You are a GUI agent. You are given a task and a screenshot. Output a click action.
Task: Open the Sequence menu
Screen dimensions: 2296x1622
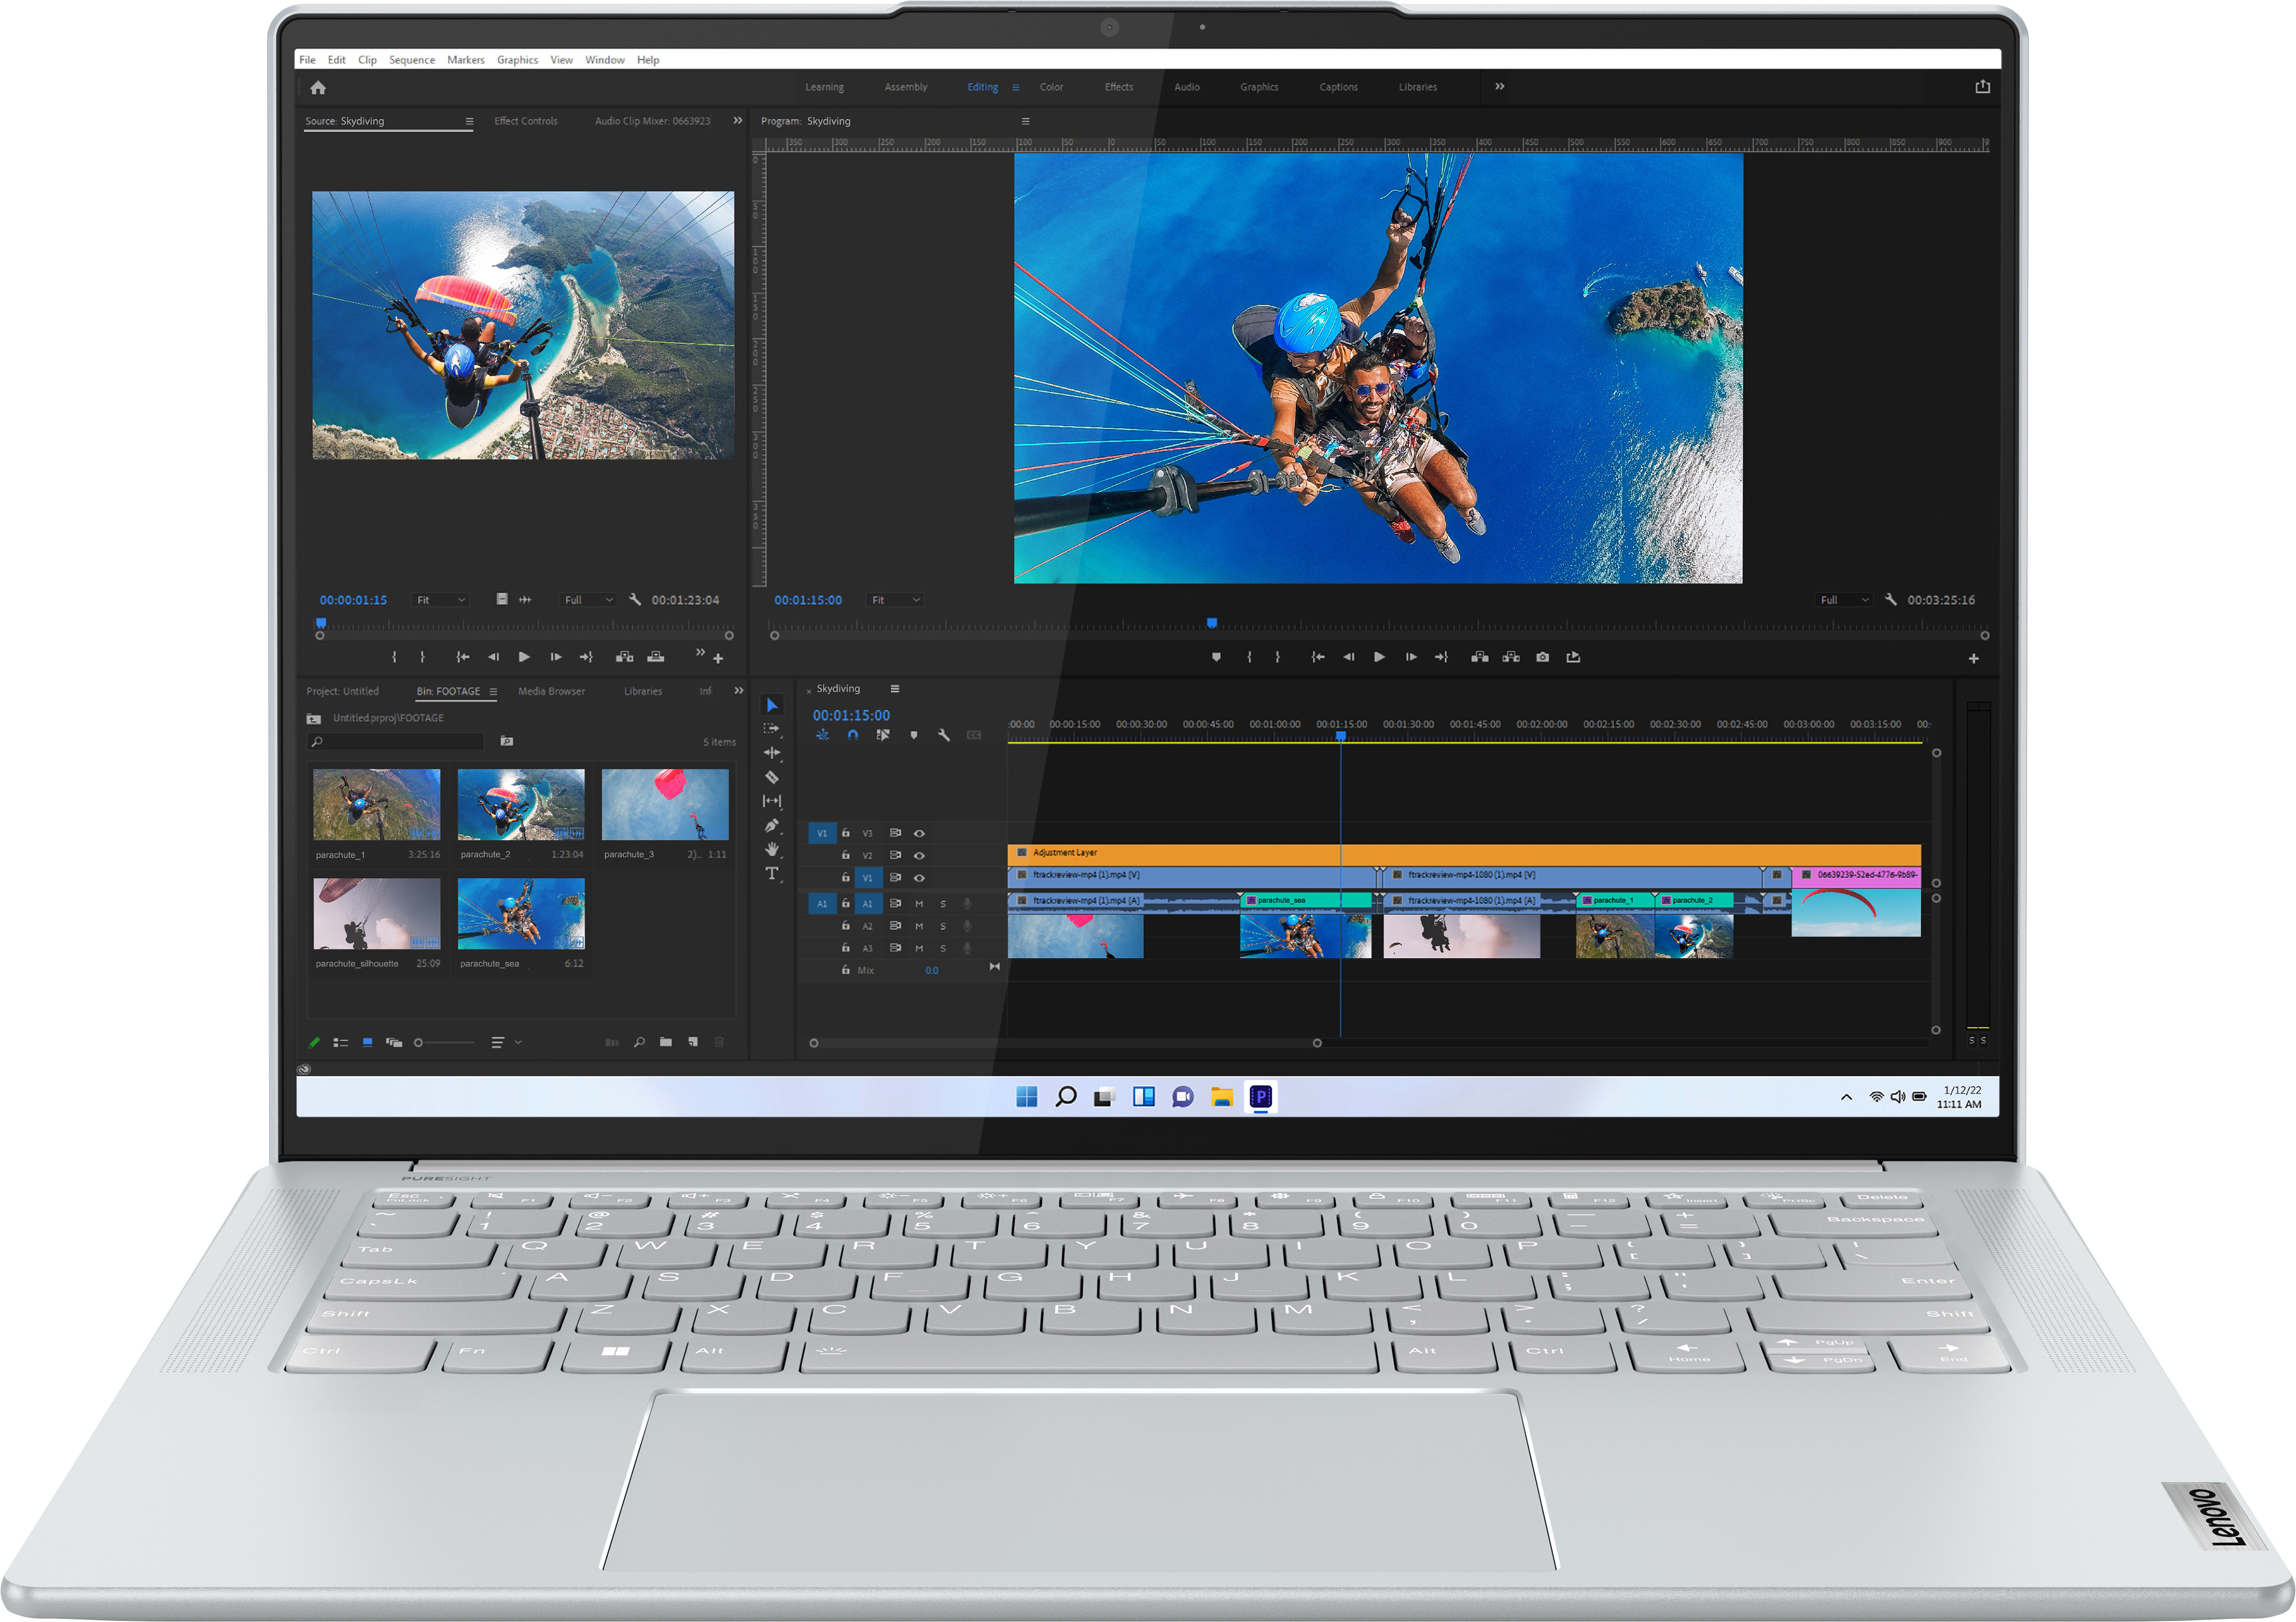coord(411,60)
